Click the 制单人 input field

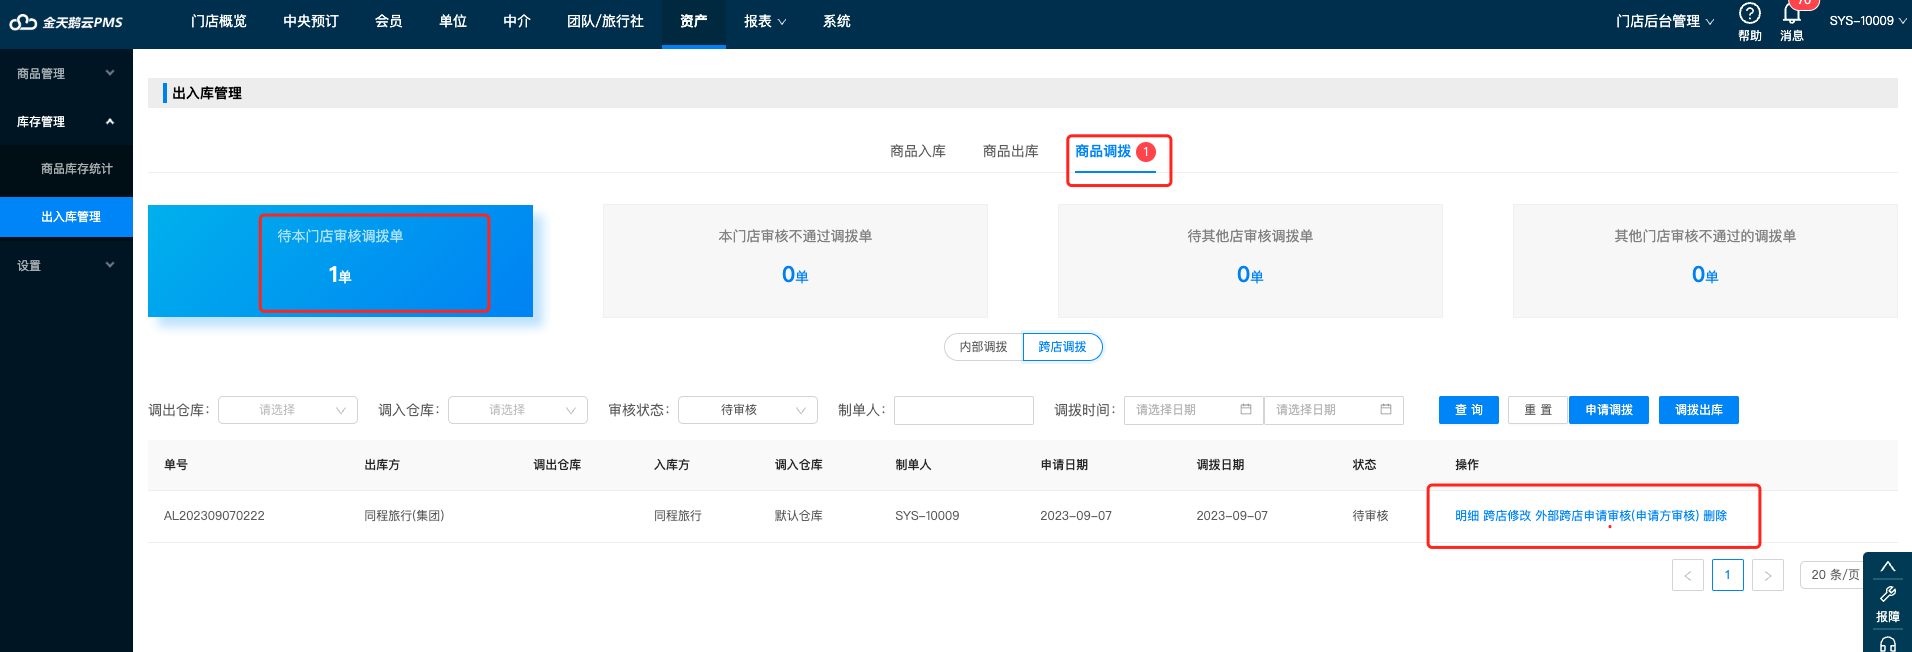(x=964, y=410)
